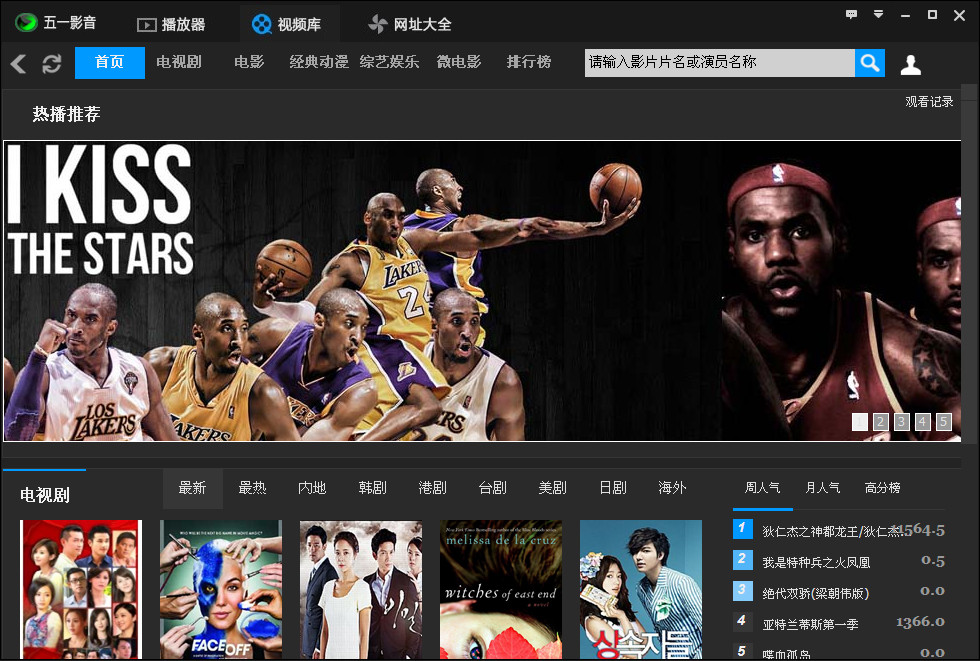Filter TV dramas by 韩剧
The width and height of the screenshot is (980, 661).
point(372,488)
